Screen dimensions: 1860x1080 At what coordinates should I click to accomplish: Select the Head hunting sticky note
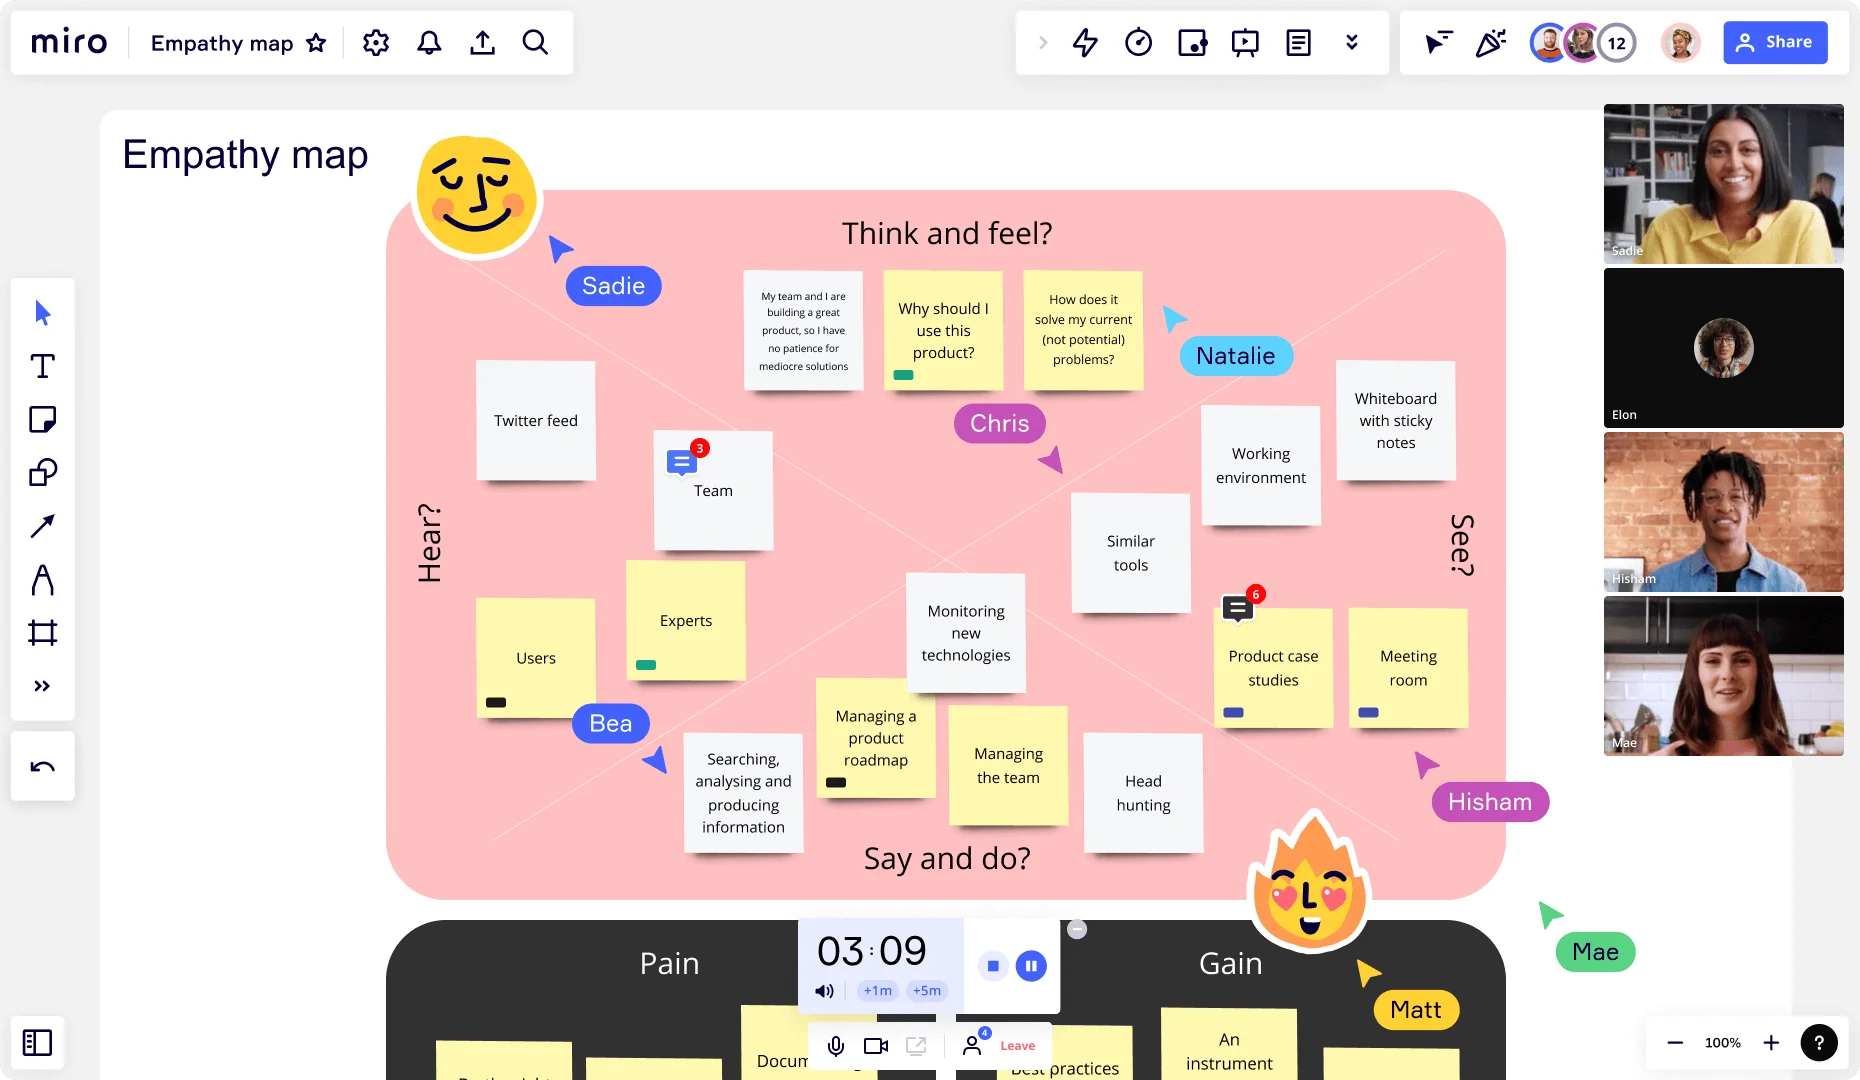[x=1144, y=793]
